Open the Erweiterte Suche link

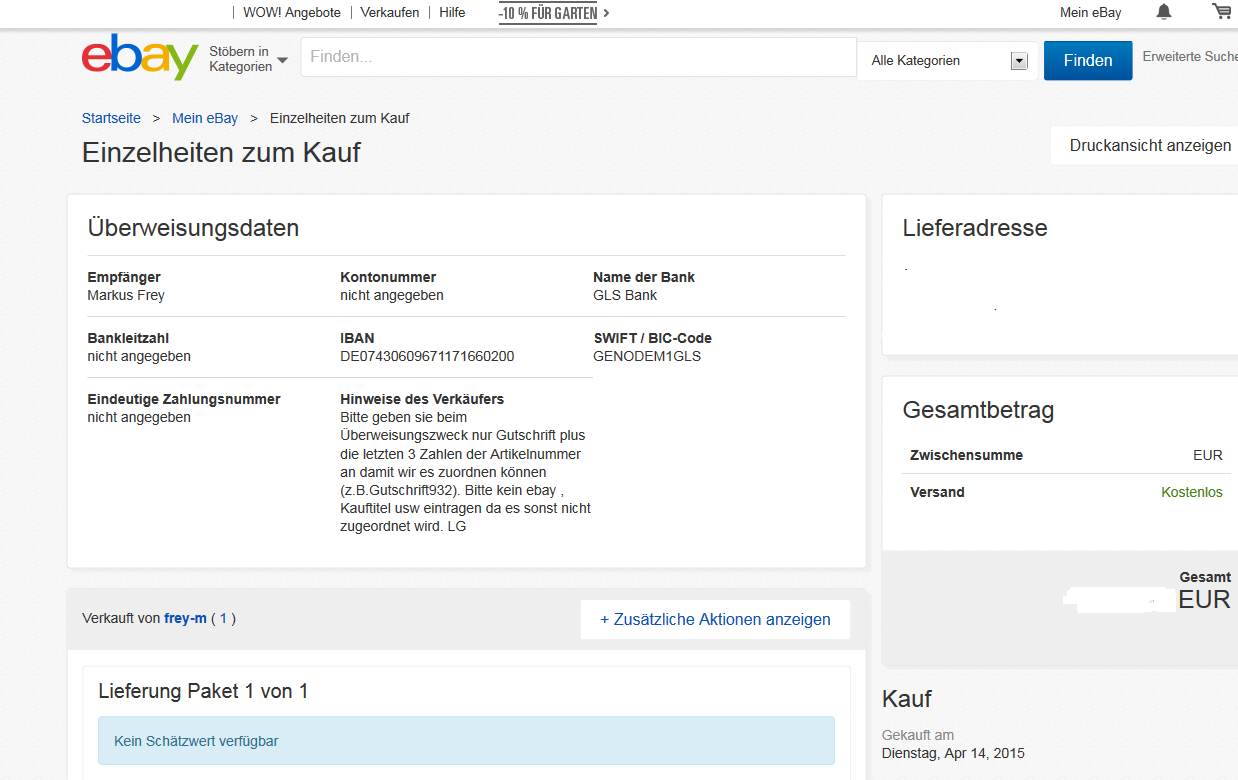pyautogui.click(x=1190, y=57)
